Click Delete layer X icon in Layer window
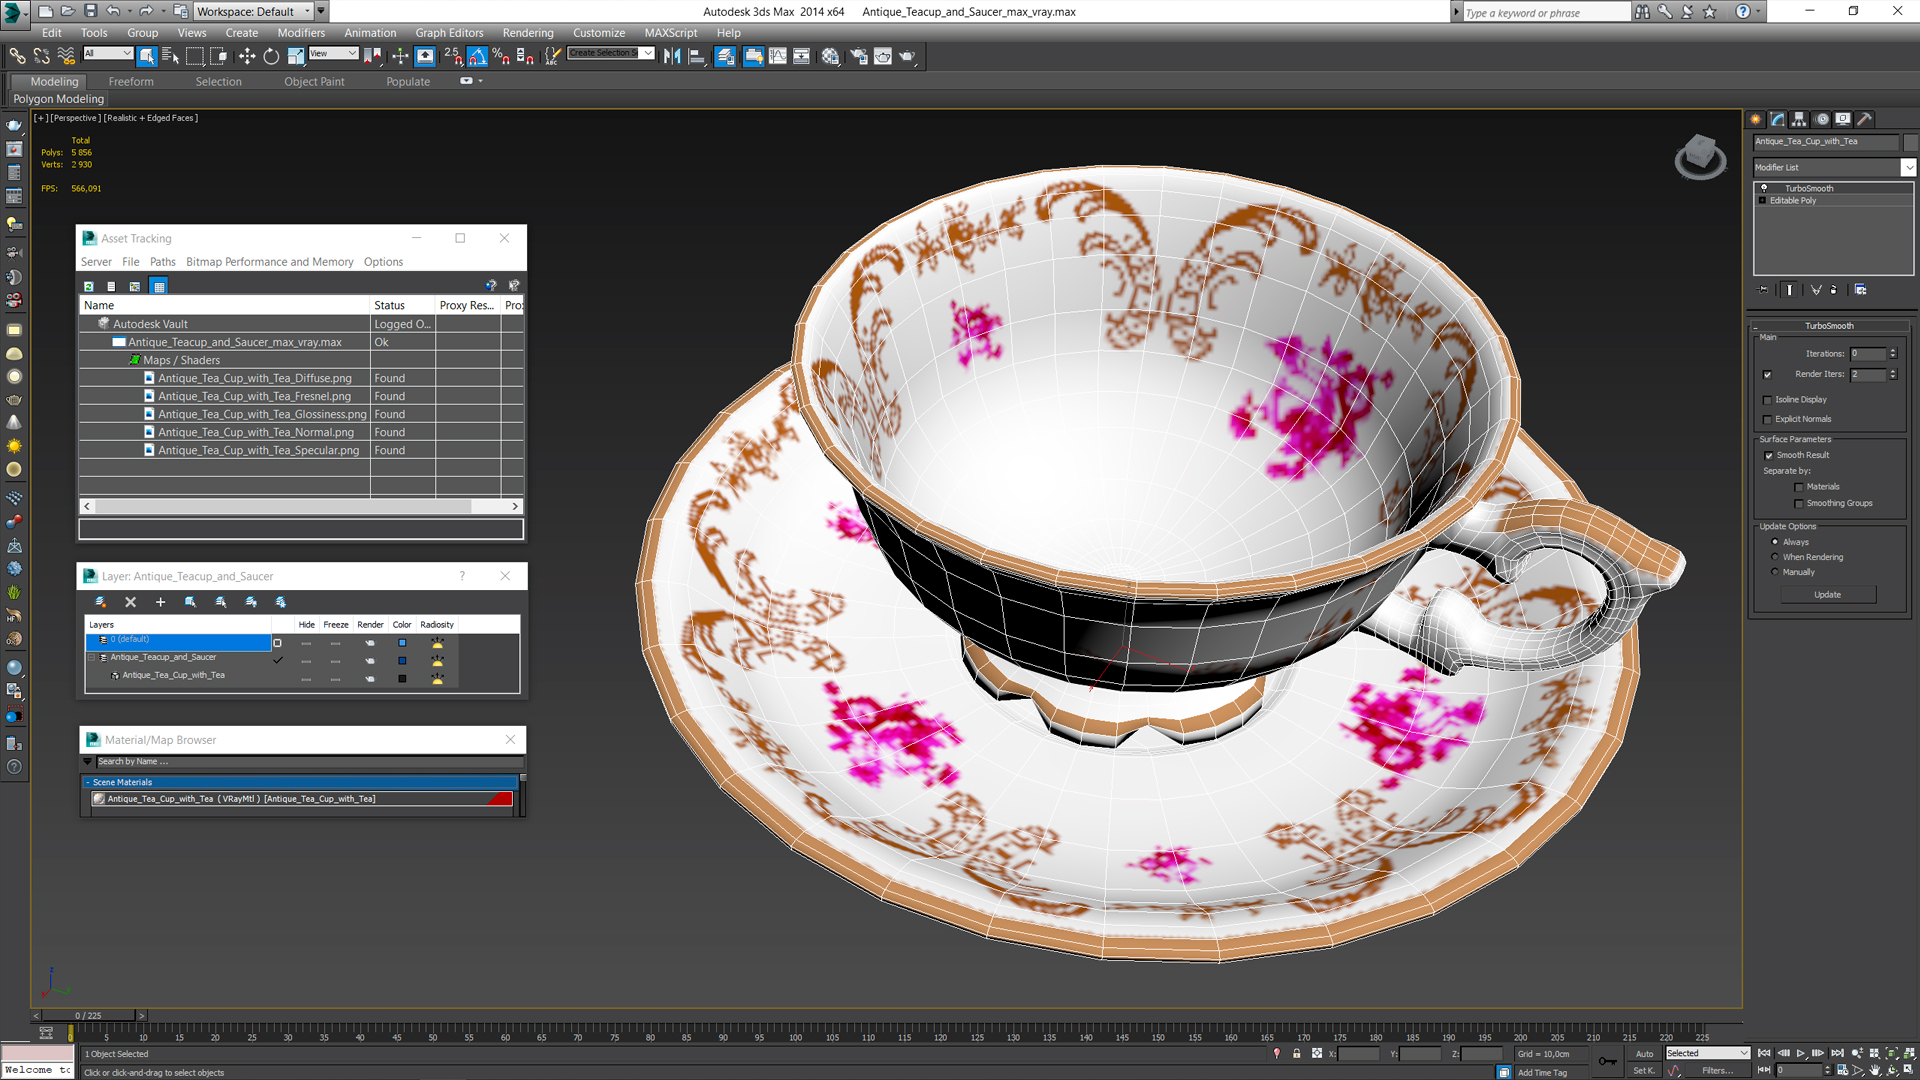The height and width of the screenshot is (1080, 1920). coord(130,602)
